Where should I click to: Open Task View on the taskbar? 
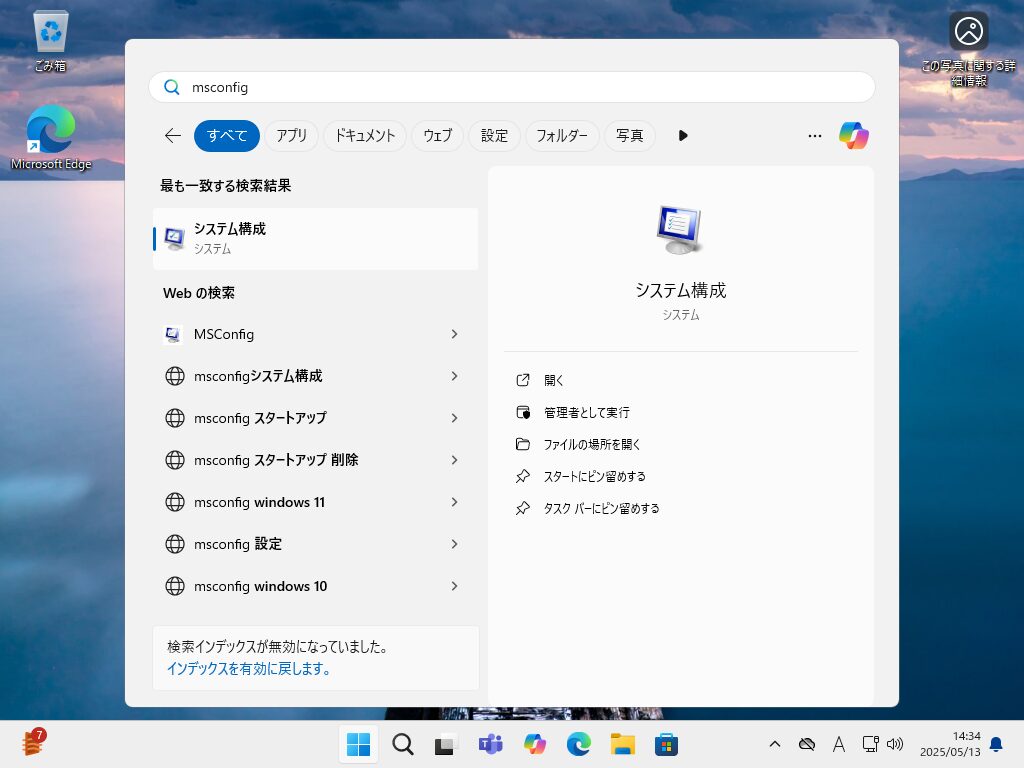[446, 744]
